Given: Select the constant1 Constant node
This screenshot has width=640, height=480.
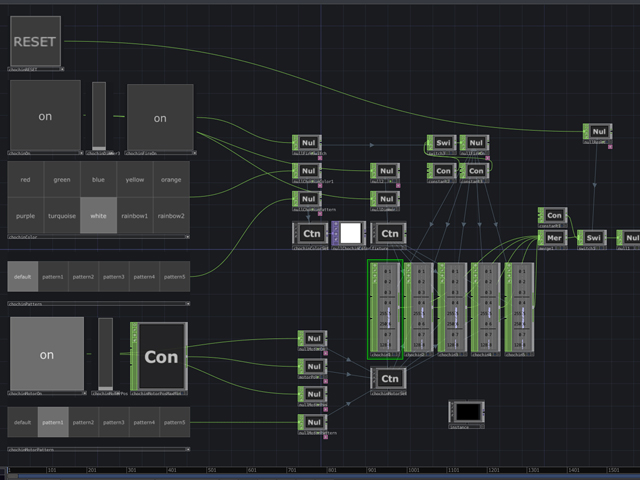Looking at the screenshot, I should pyautogui.click(x=553, y=215).
